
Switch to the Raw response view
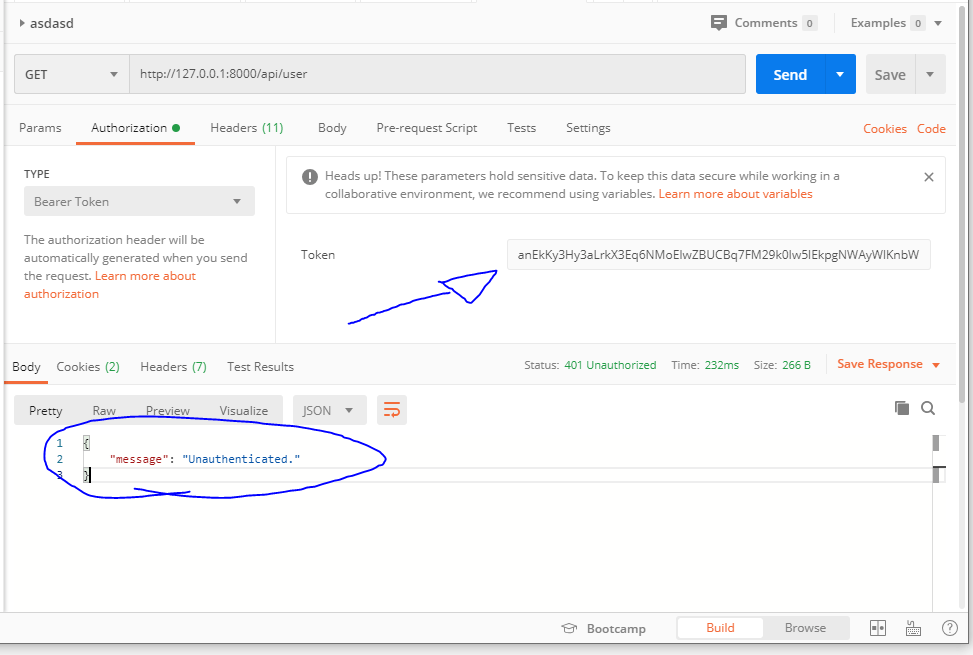click(104, 410)
